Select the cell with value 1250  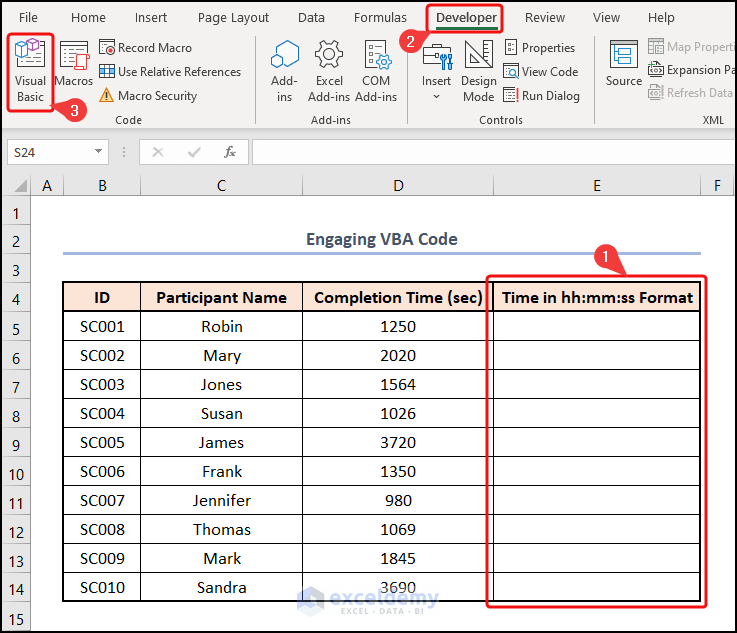tap(398, 327)
